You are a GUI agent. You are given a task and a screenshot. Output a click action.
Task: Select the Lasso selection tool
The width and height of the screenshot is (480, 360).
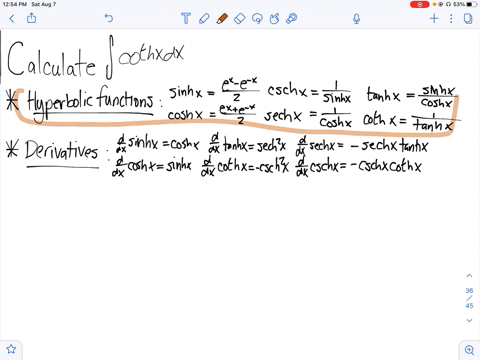(257, 18)
